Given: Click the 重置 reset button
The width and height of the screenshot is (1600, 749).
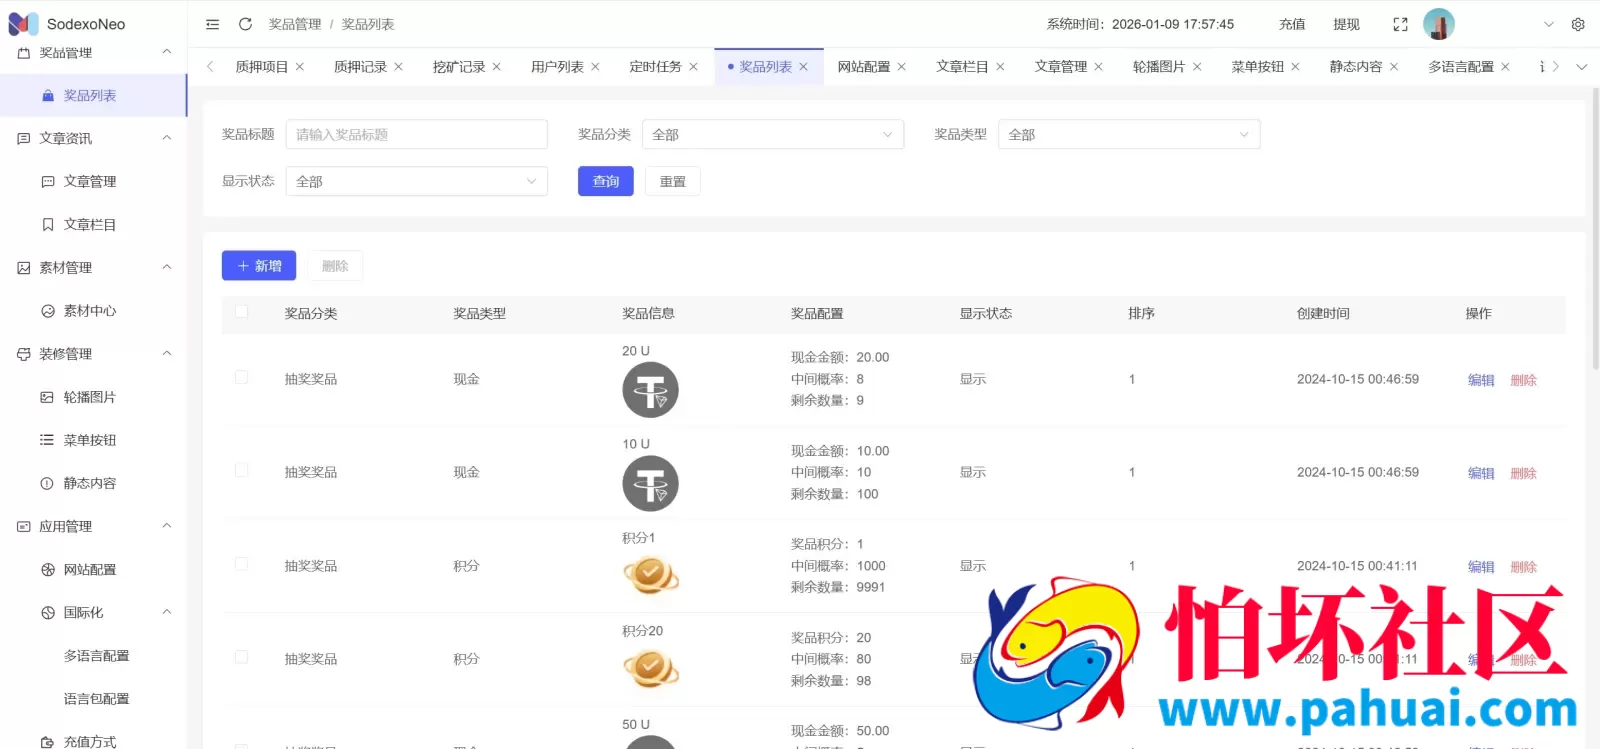Looking at the screenshot, I should [x=673, y=181].
